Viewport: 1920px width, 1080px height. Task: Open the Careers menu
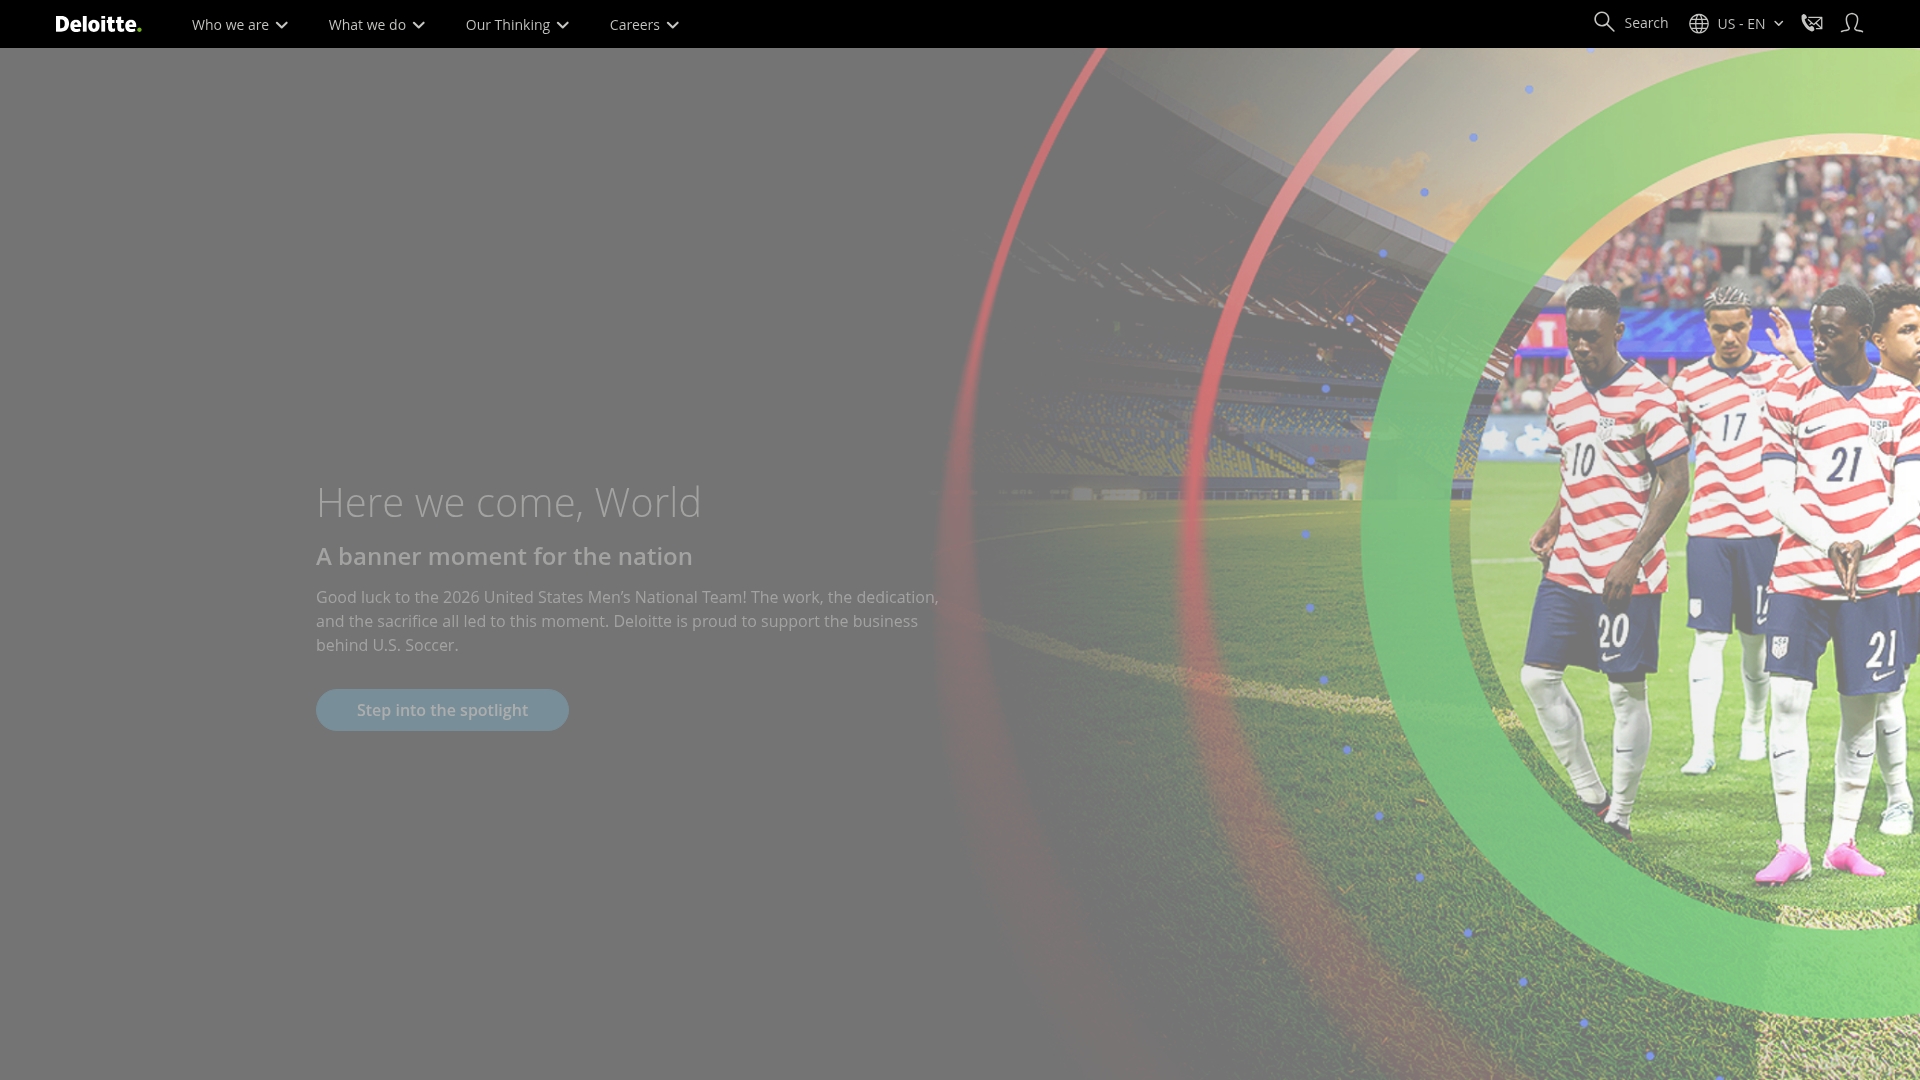644,24
